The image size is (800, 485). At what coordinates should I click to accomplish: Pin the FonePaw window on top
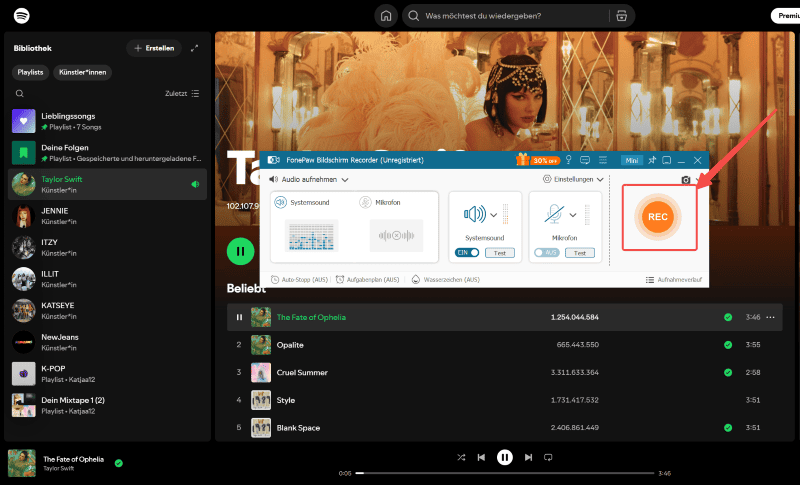point(652,160)
